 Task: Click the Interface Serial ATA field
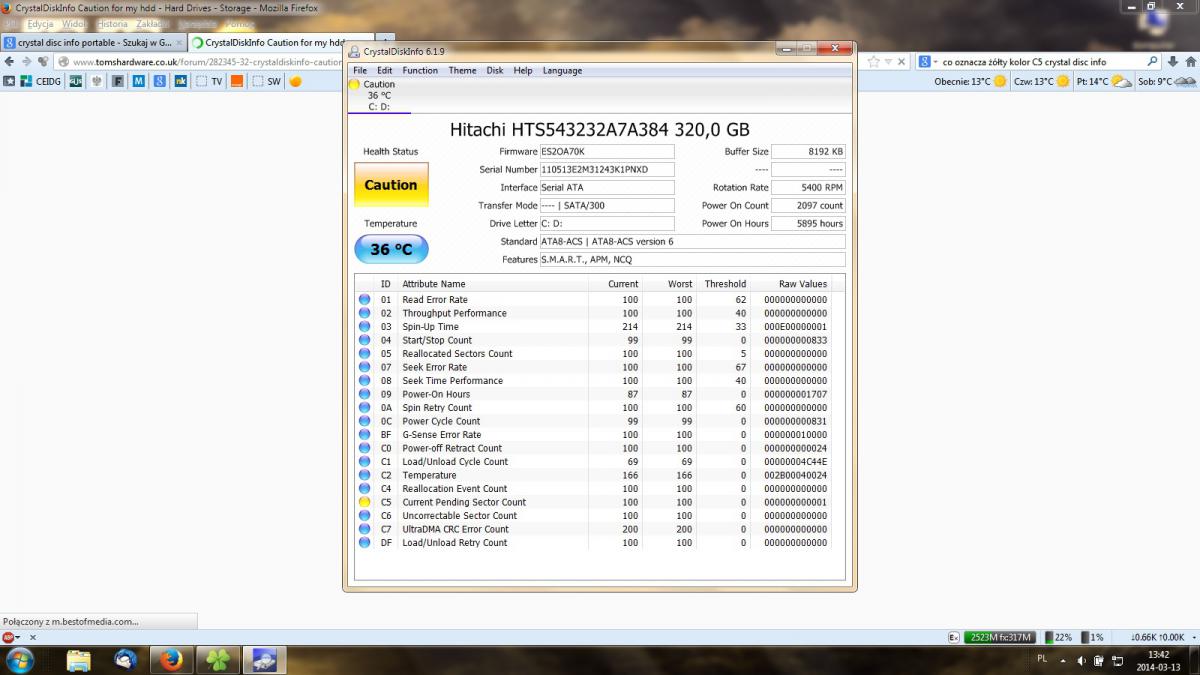point(607,188)
